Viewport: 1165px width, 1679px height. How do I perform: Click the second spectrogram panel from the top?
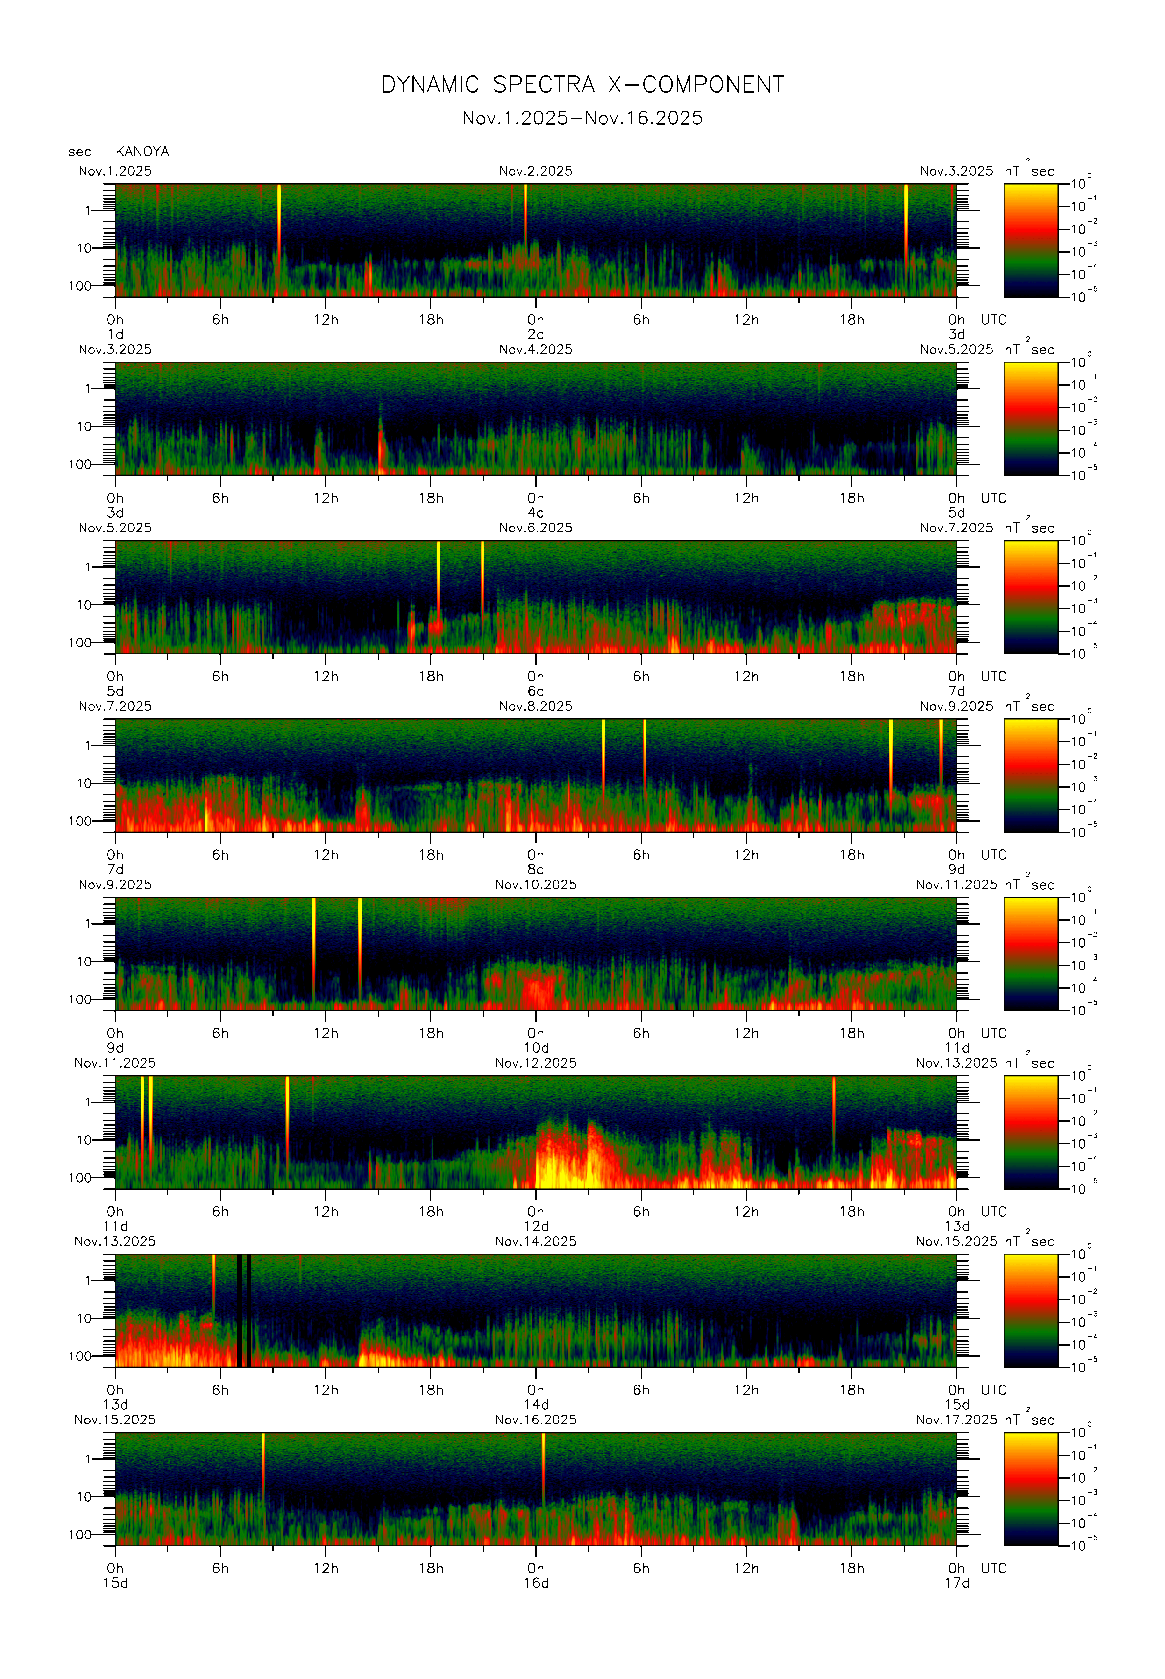click(535, 418)
